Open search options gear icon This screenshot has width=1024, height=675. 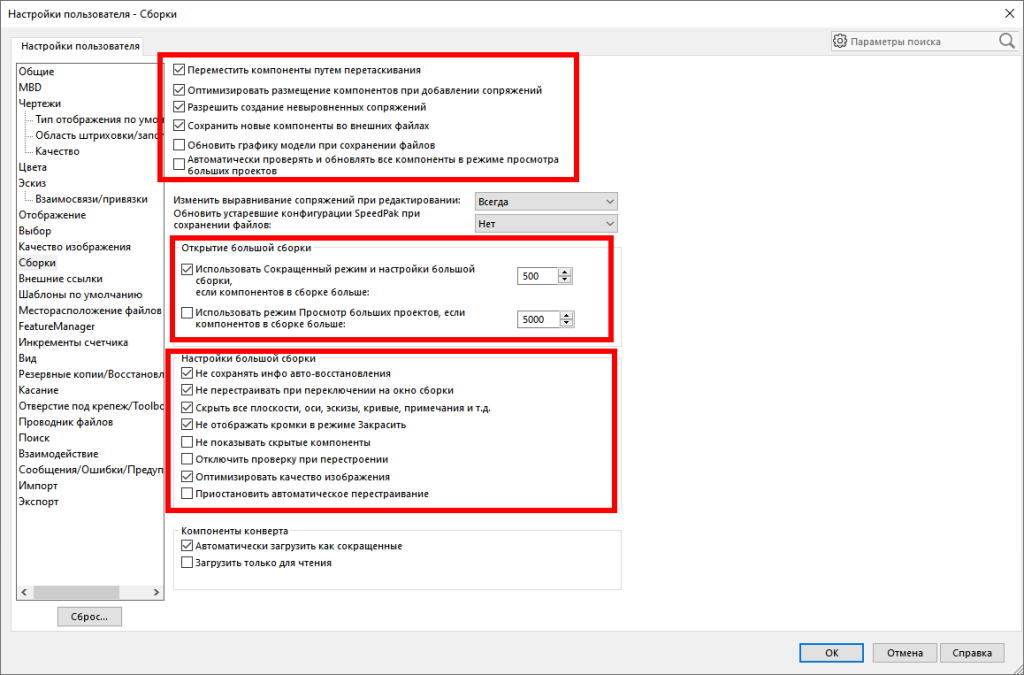coord(839,41)
